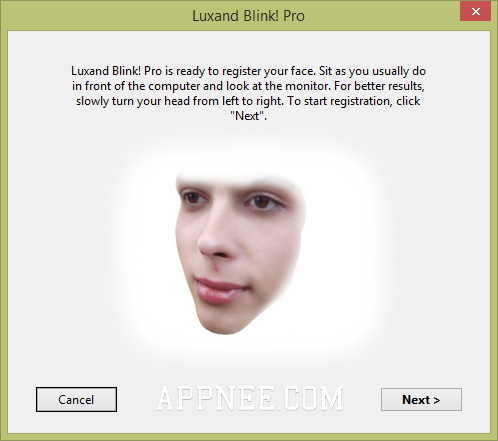This screenshot has width=498, height=441.
Task: Click the Next > button
Action: [x=421, y=399]
